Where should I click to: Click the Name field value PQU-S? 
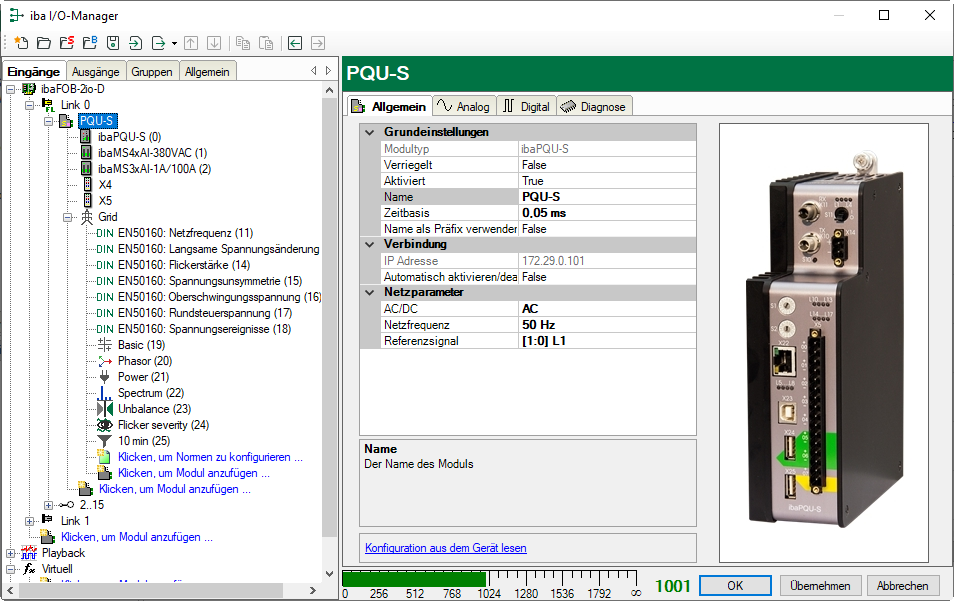[x=606, y=197]
